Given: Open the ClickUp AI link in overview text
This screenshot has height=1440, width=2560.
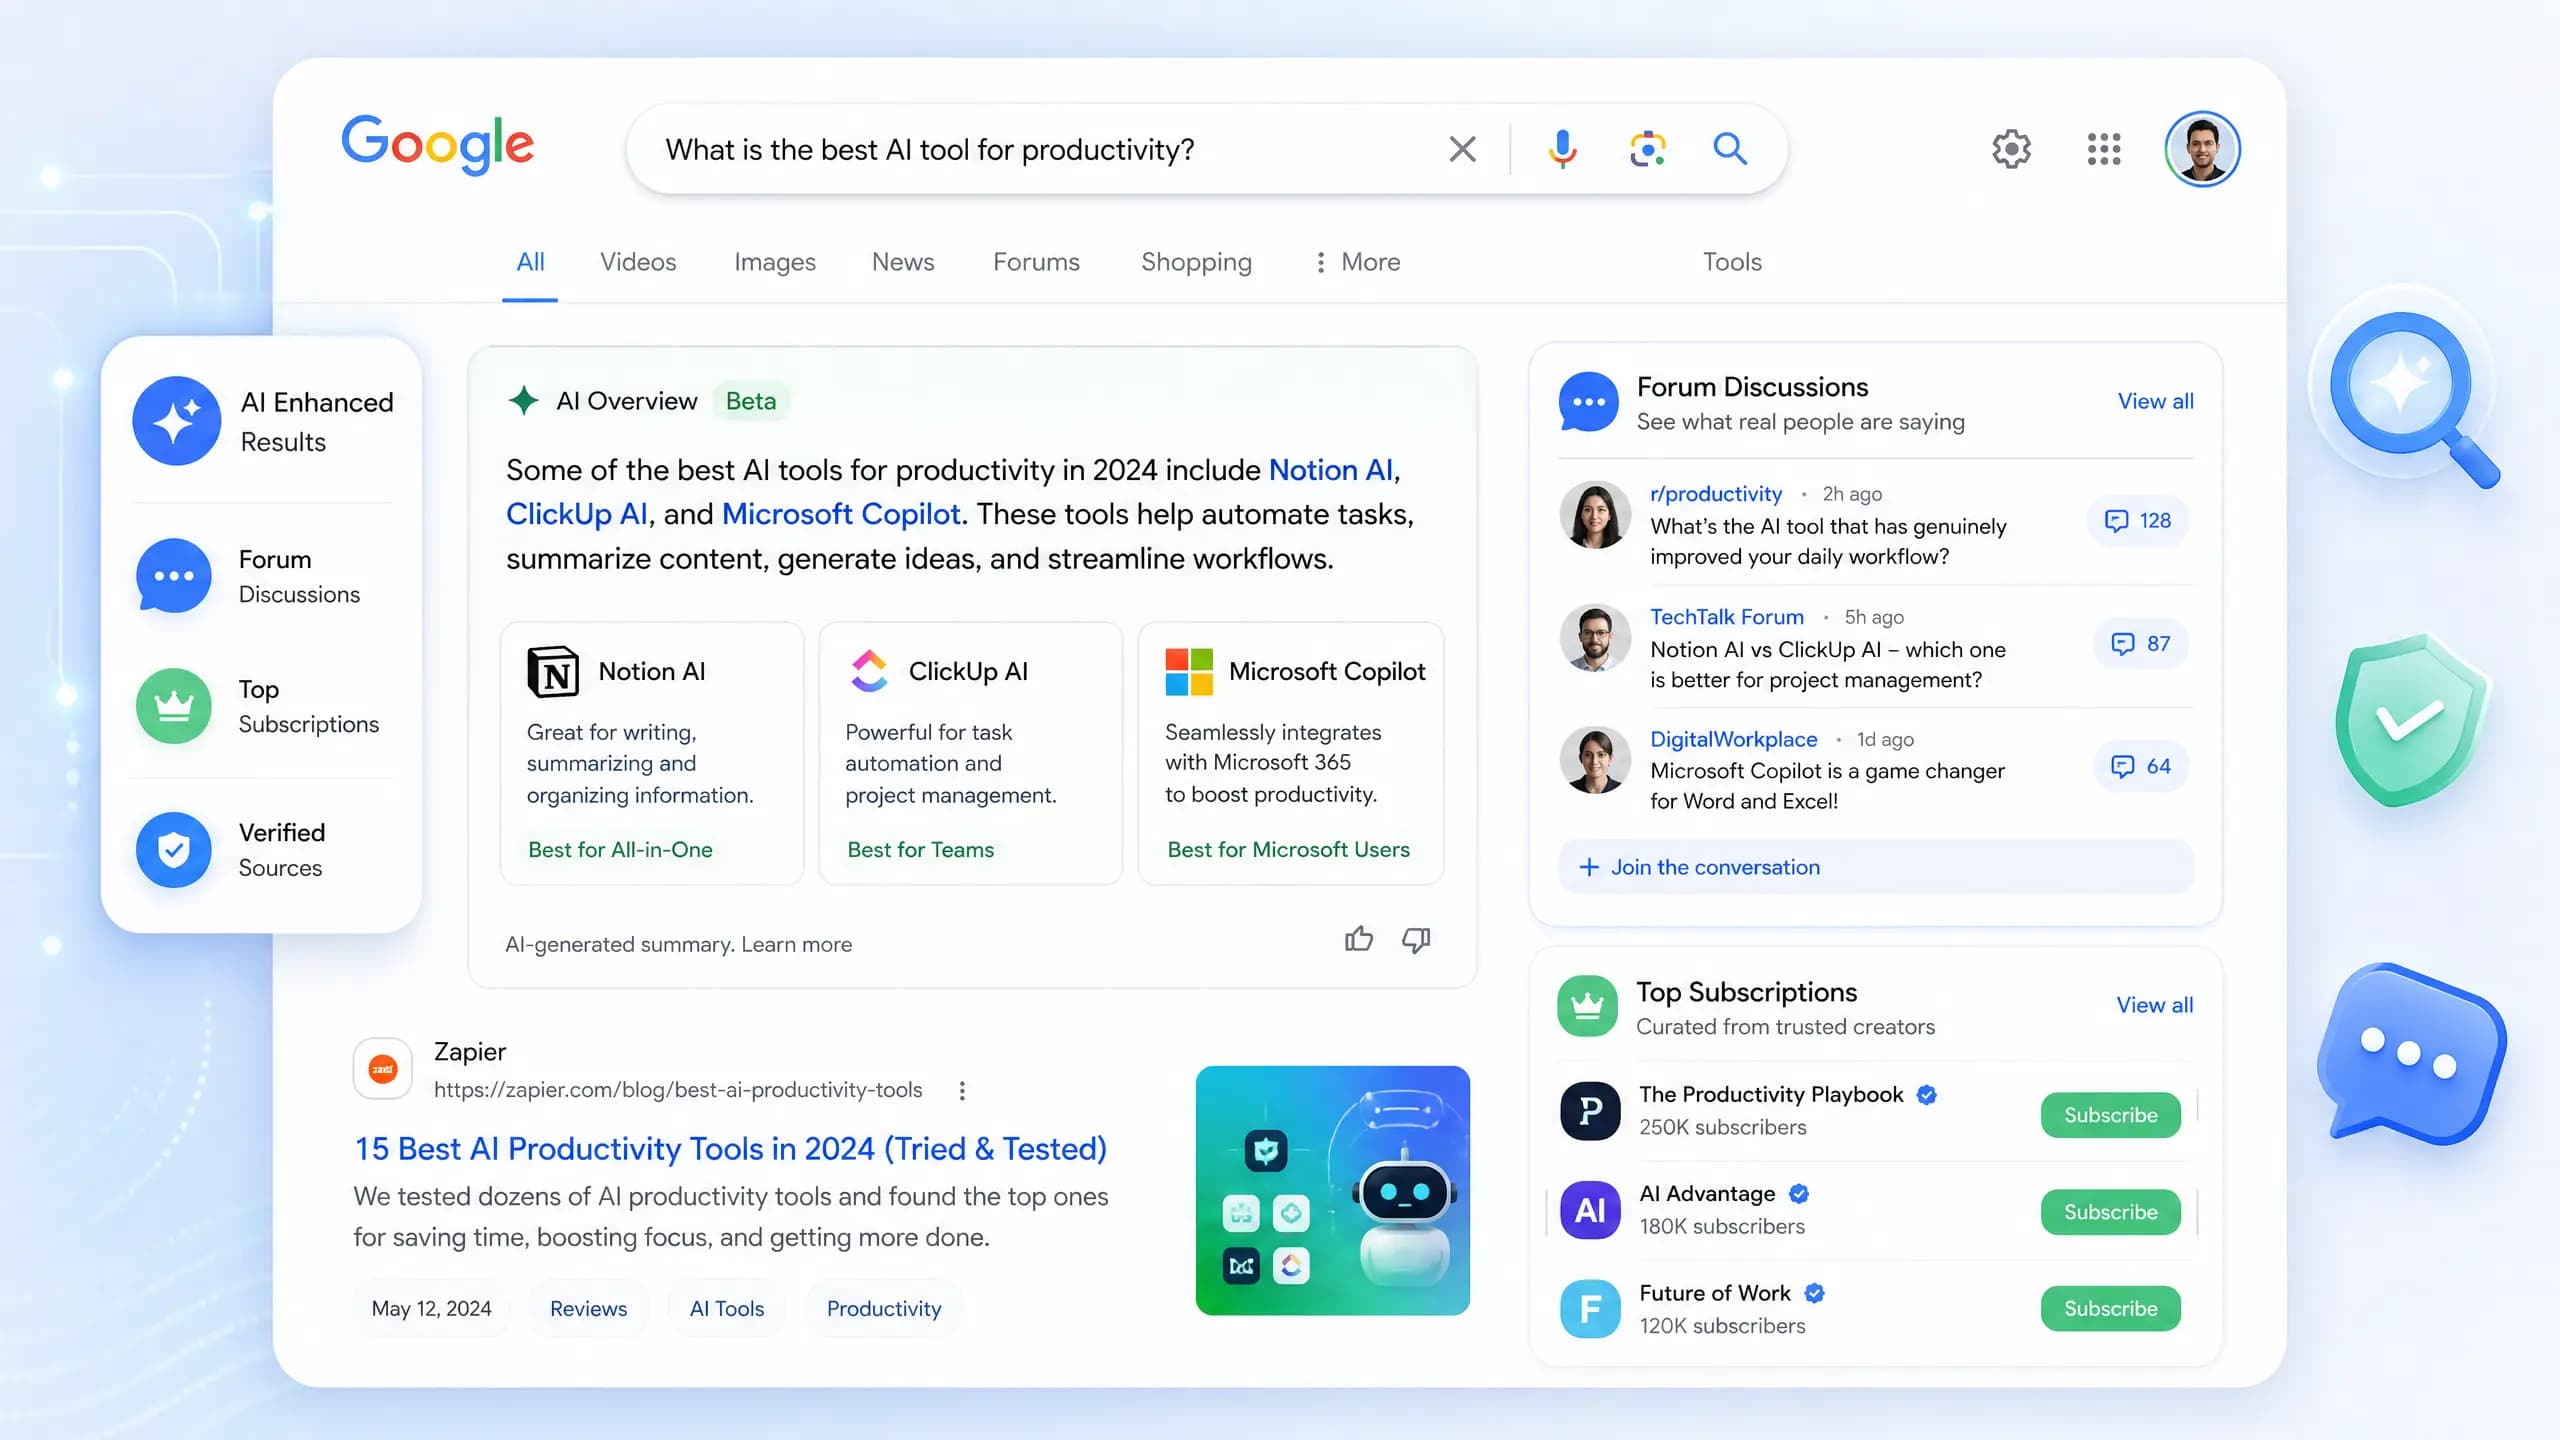Looking at the screenshot, I should pyautogui.click(x=576, y=514).
